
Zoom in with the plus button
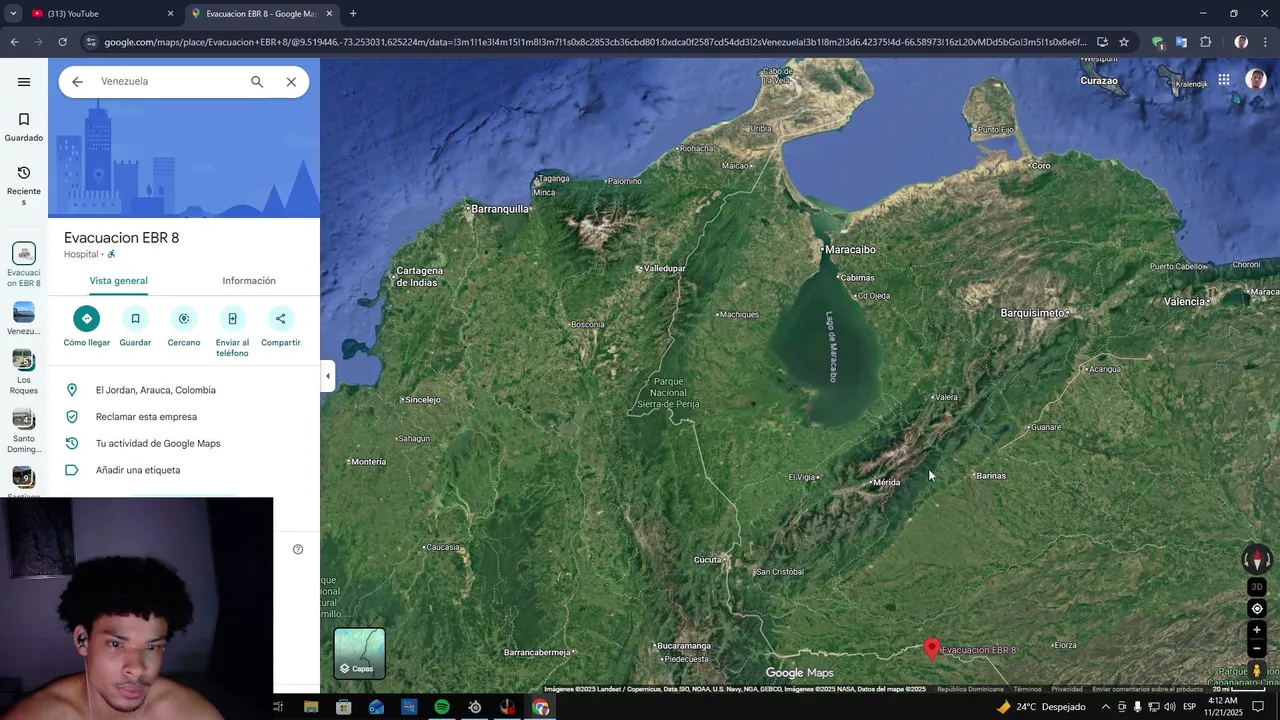click(1257, 630)
